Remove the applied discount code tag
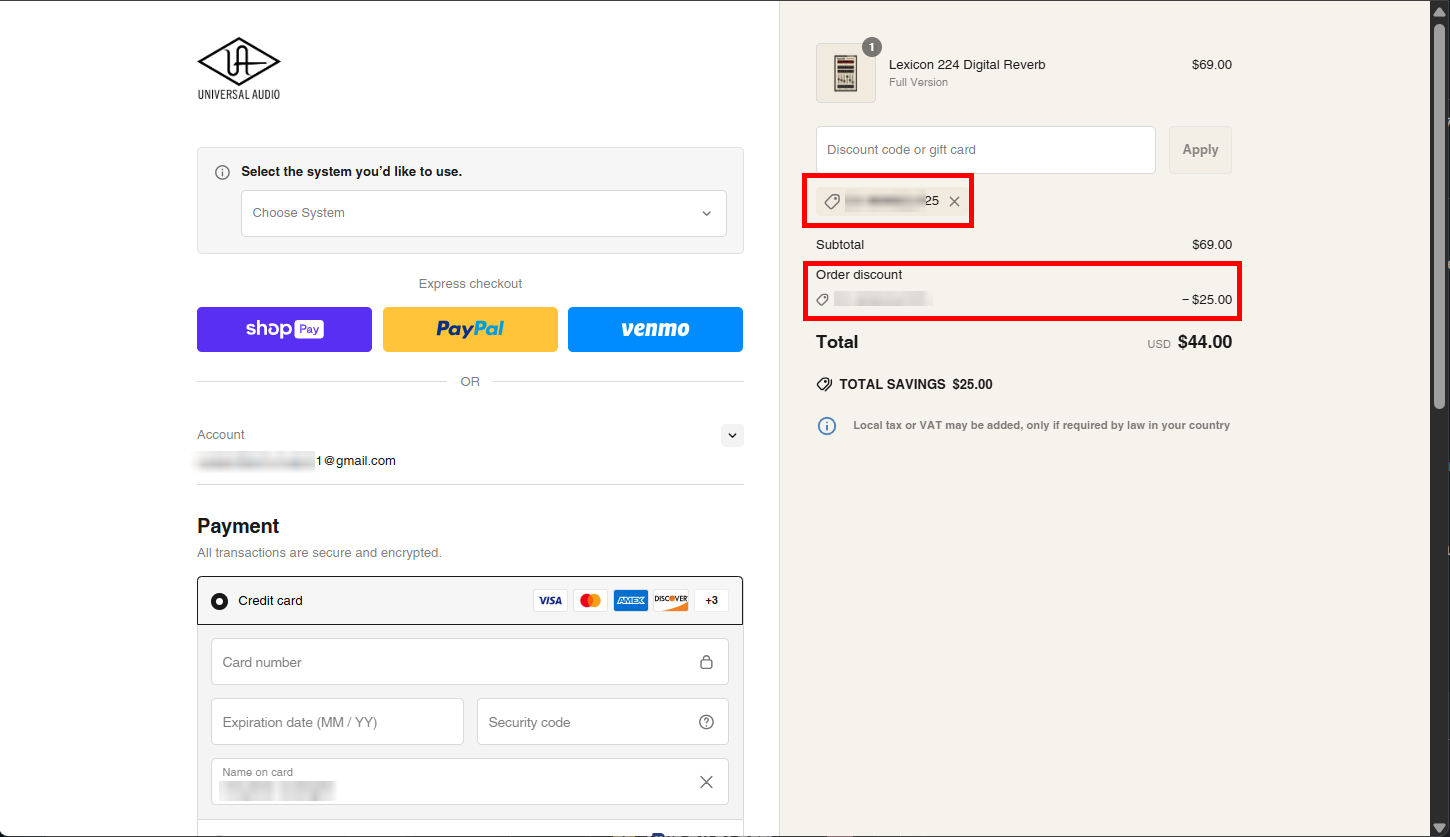Viewport: 1450px width, 837px height. click(954, 202)
